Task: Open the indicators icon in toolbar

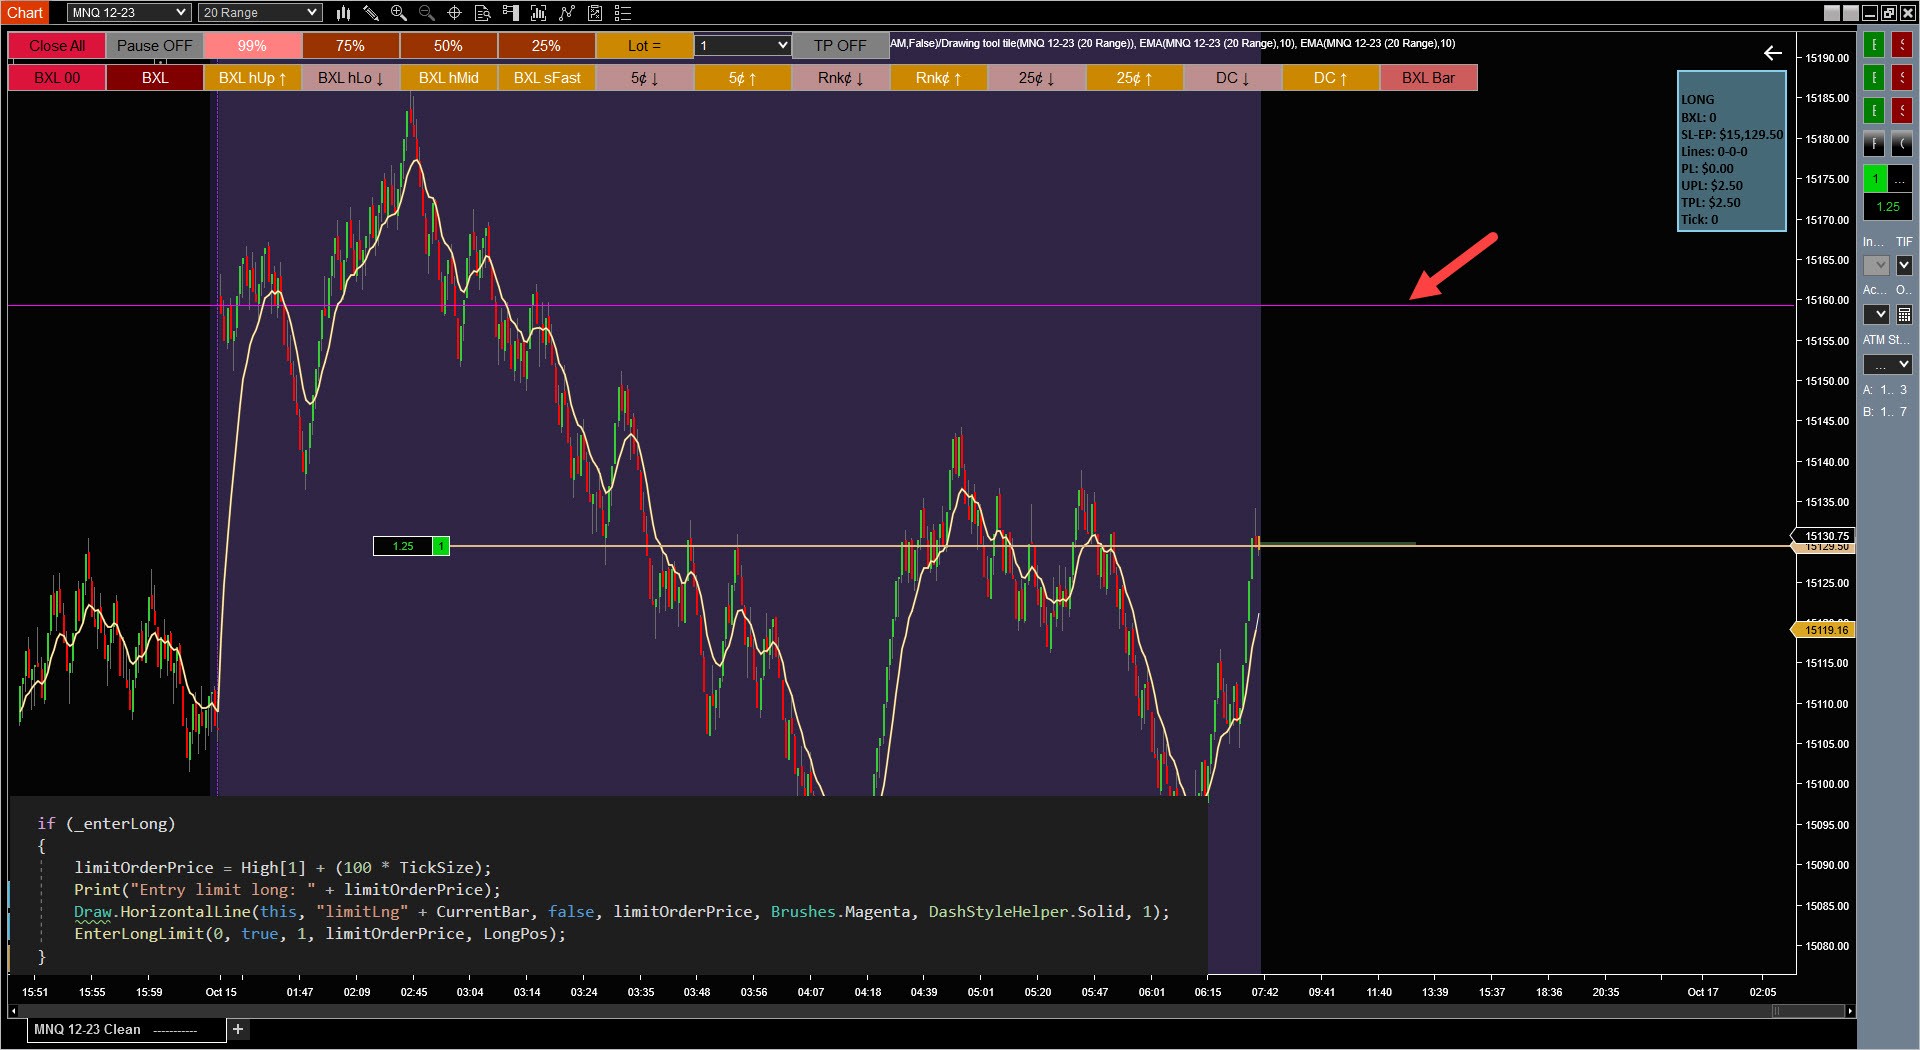Action: (539, 13)
